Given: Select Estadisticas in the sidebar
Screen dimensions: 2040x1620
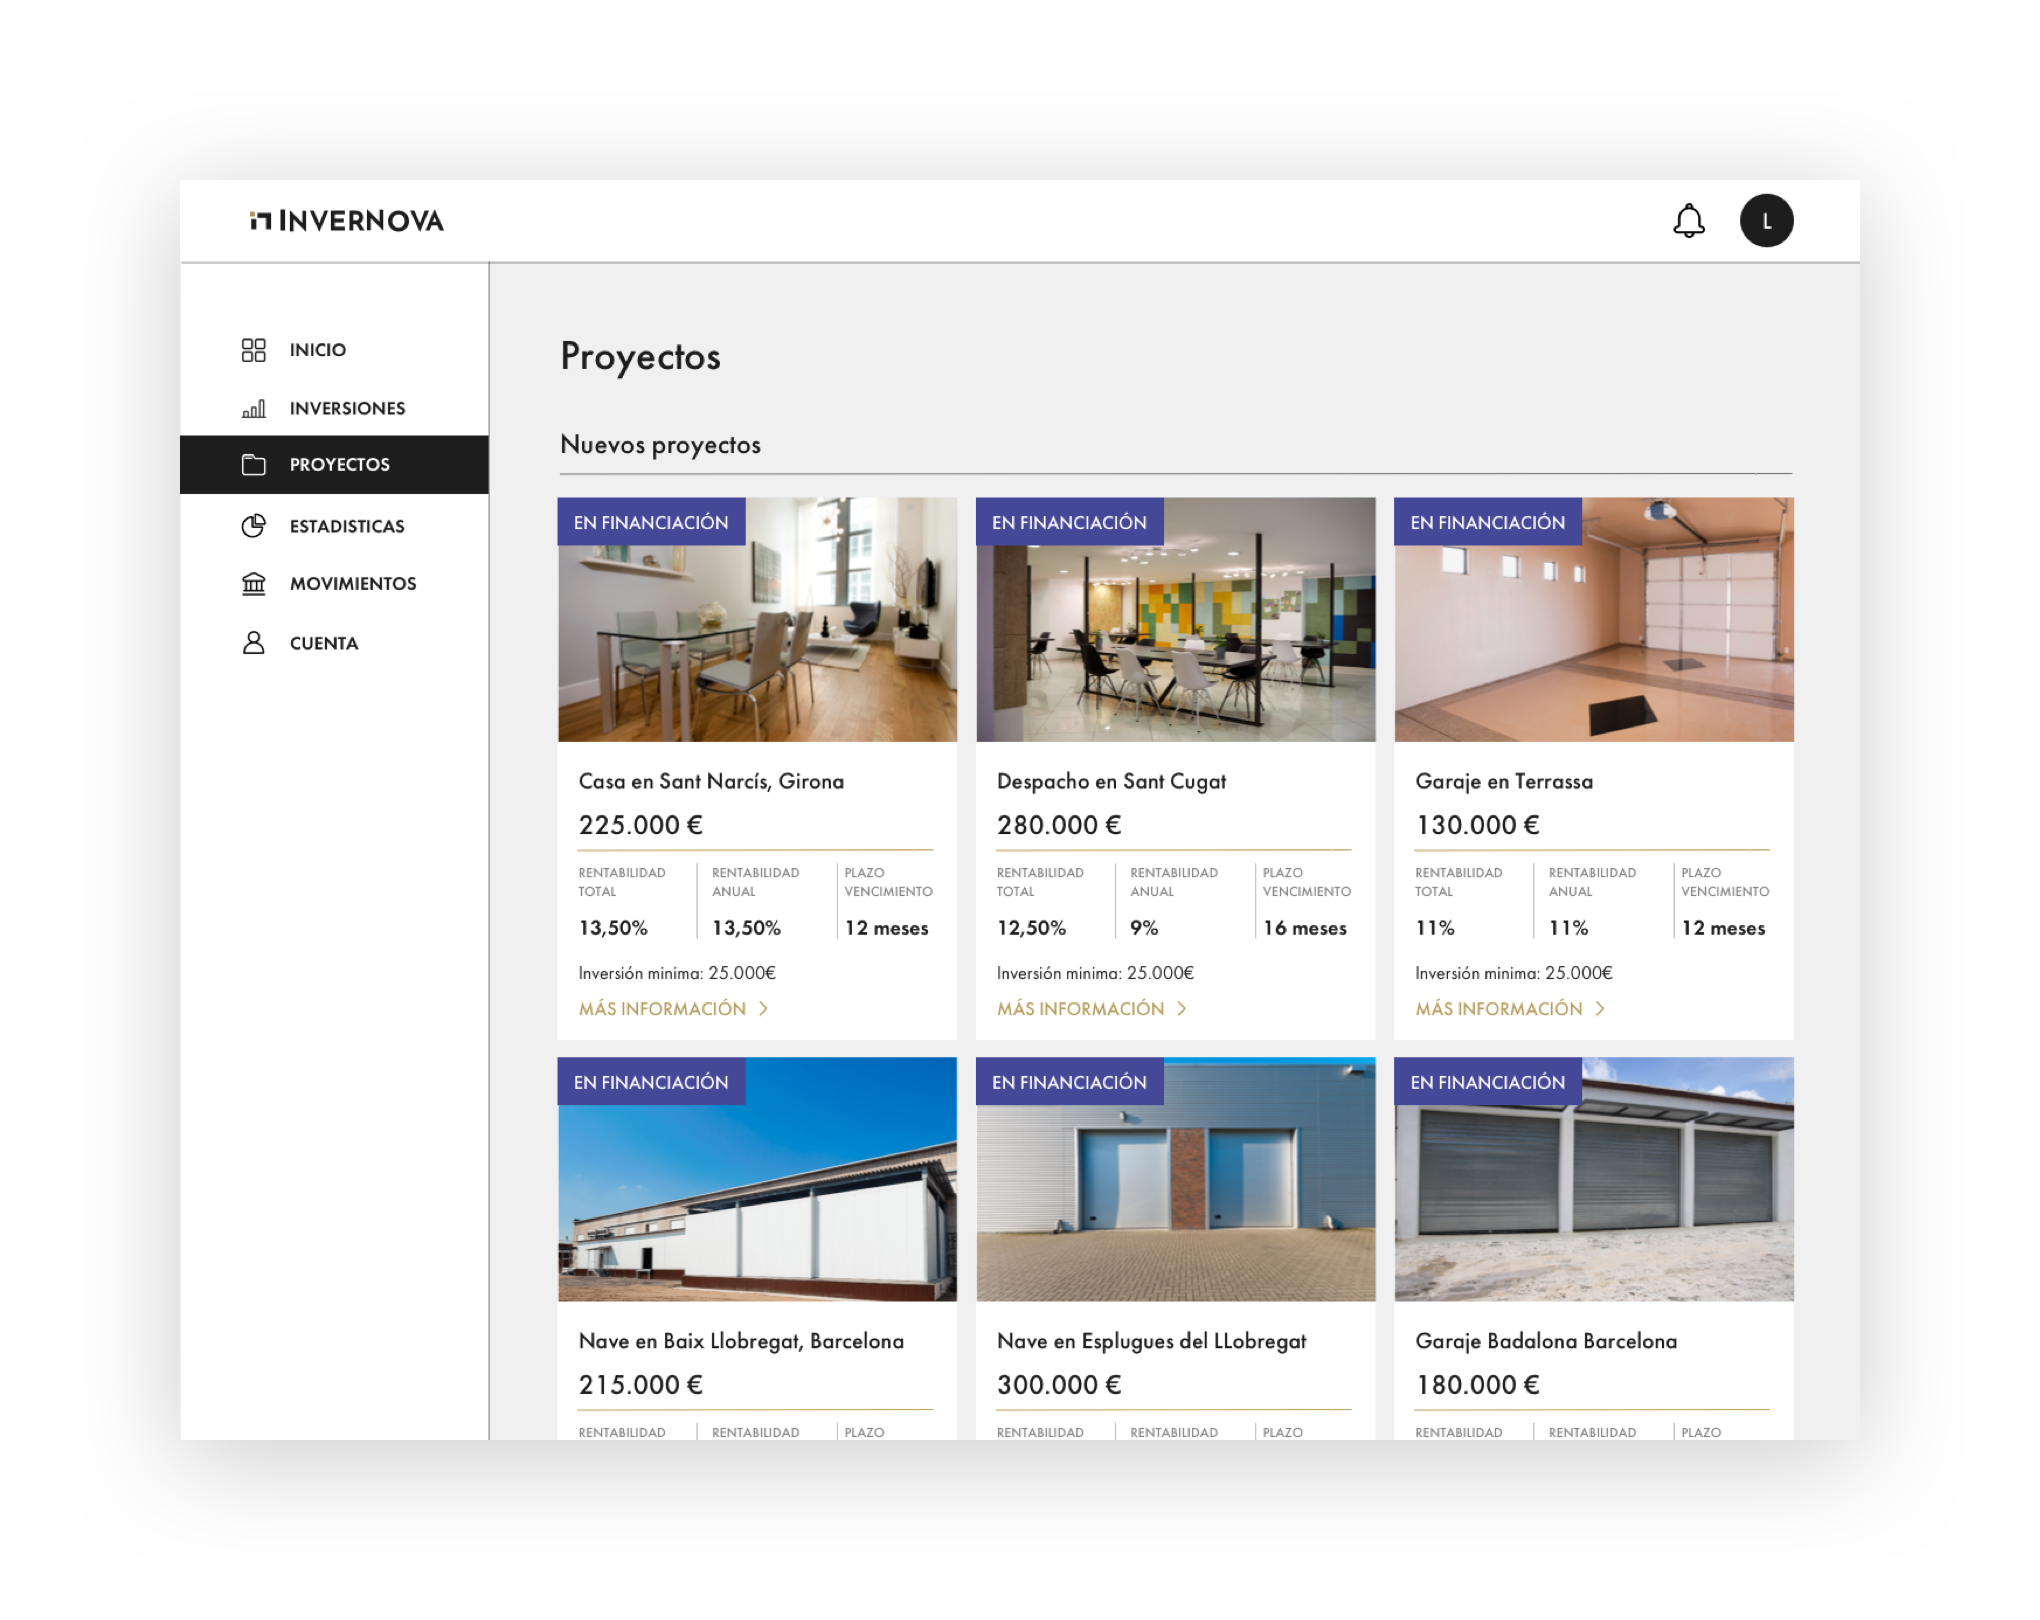Looking at the screenshot, I should (347, 526).
